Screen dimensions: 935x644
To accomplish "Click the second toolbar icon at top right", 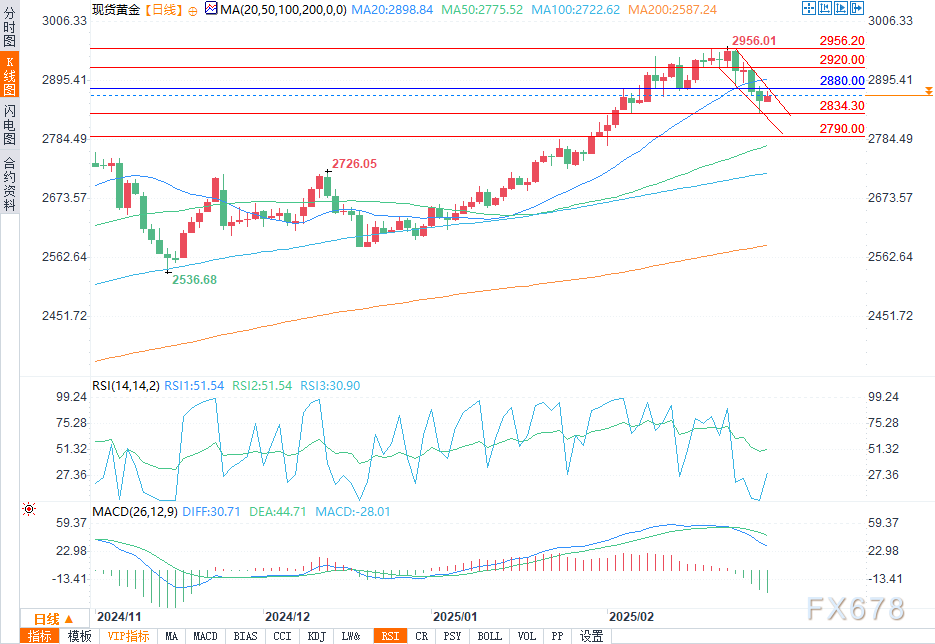I will pos(824,9).
